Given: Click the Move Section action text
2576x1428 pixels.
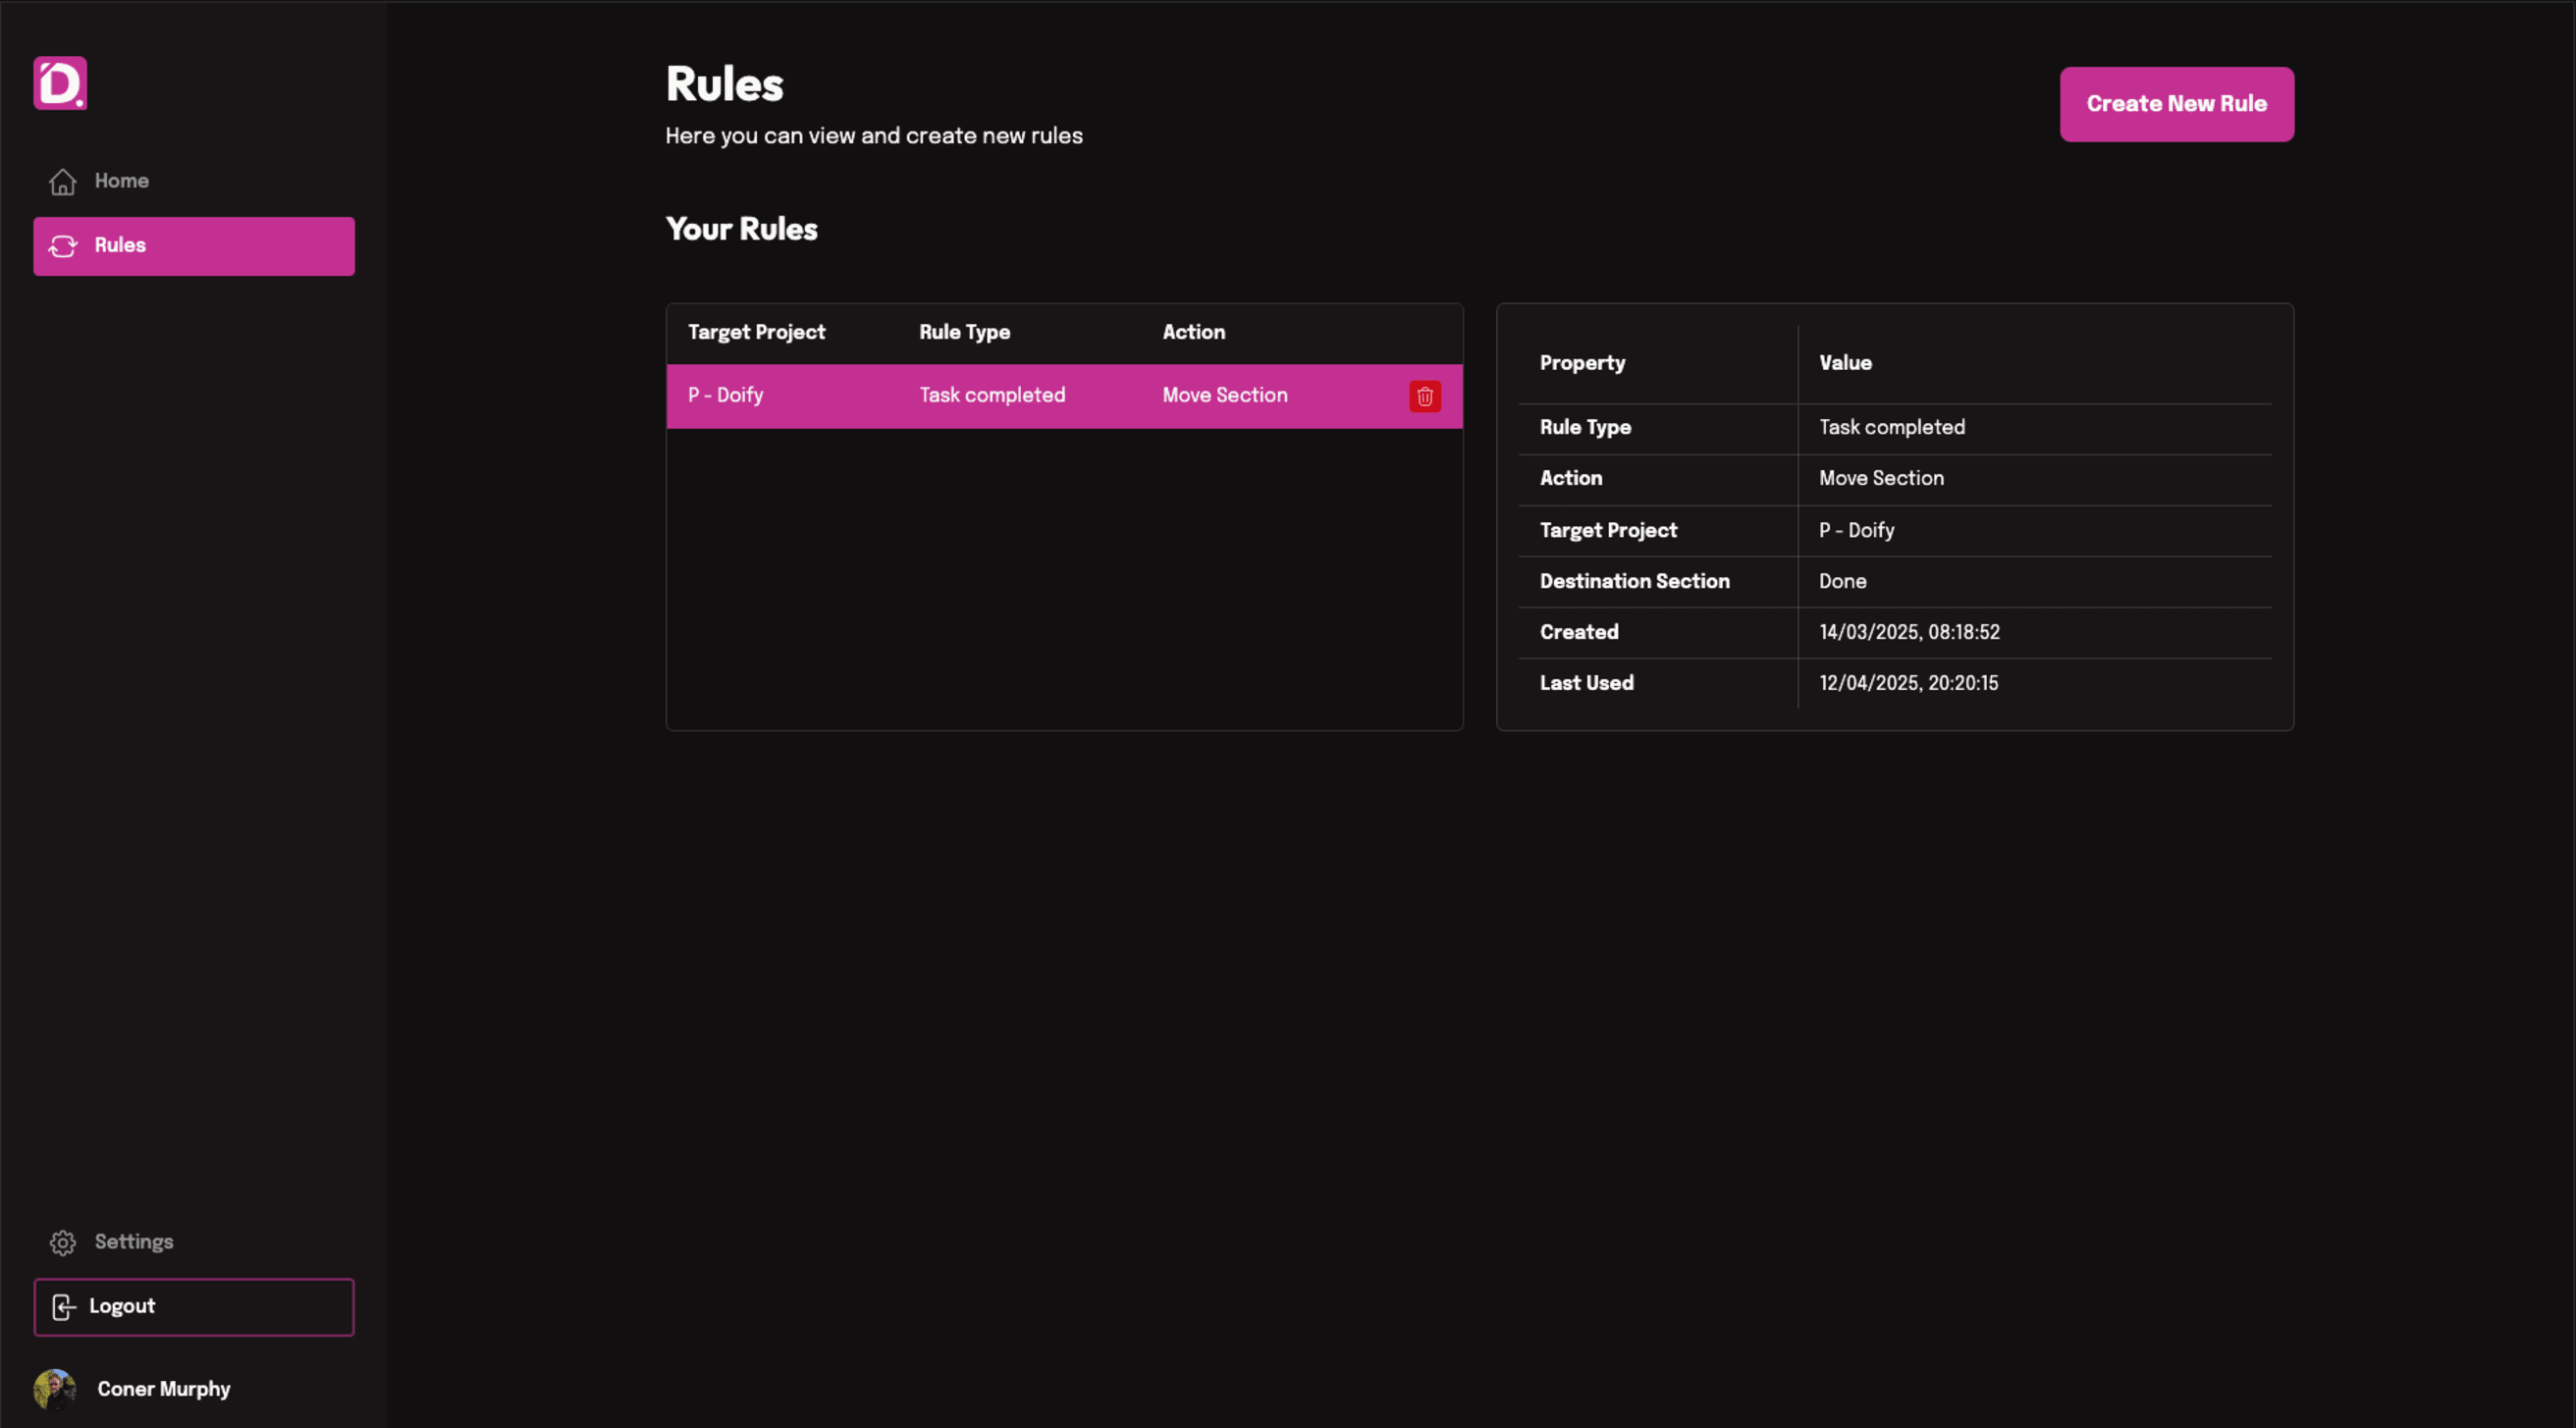Looking at the screenshot, I should [x=1224, y=395].
